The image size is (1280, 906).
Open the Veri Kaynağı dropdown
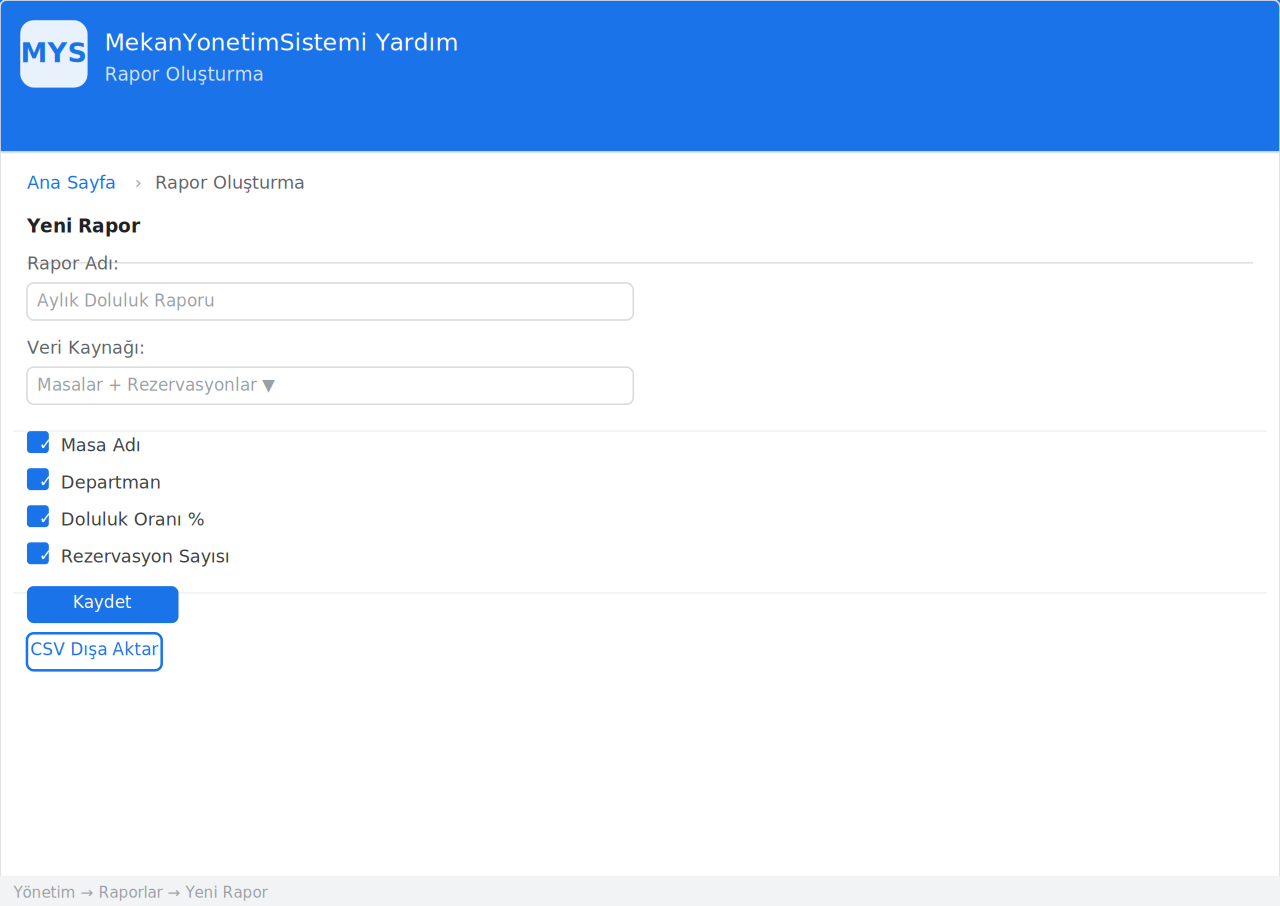tap(330, 386)
